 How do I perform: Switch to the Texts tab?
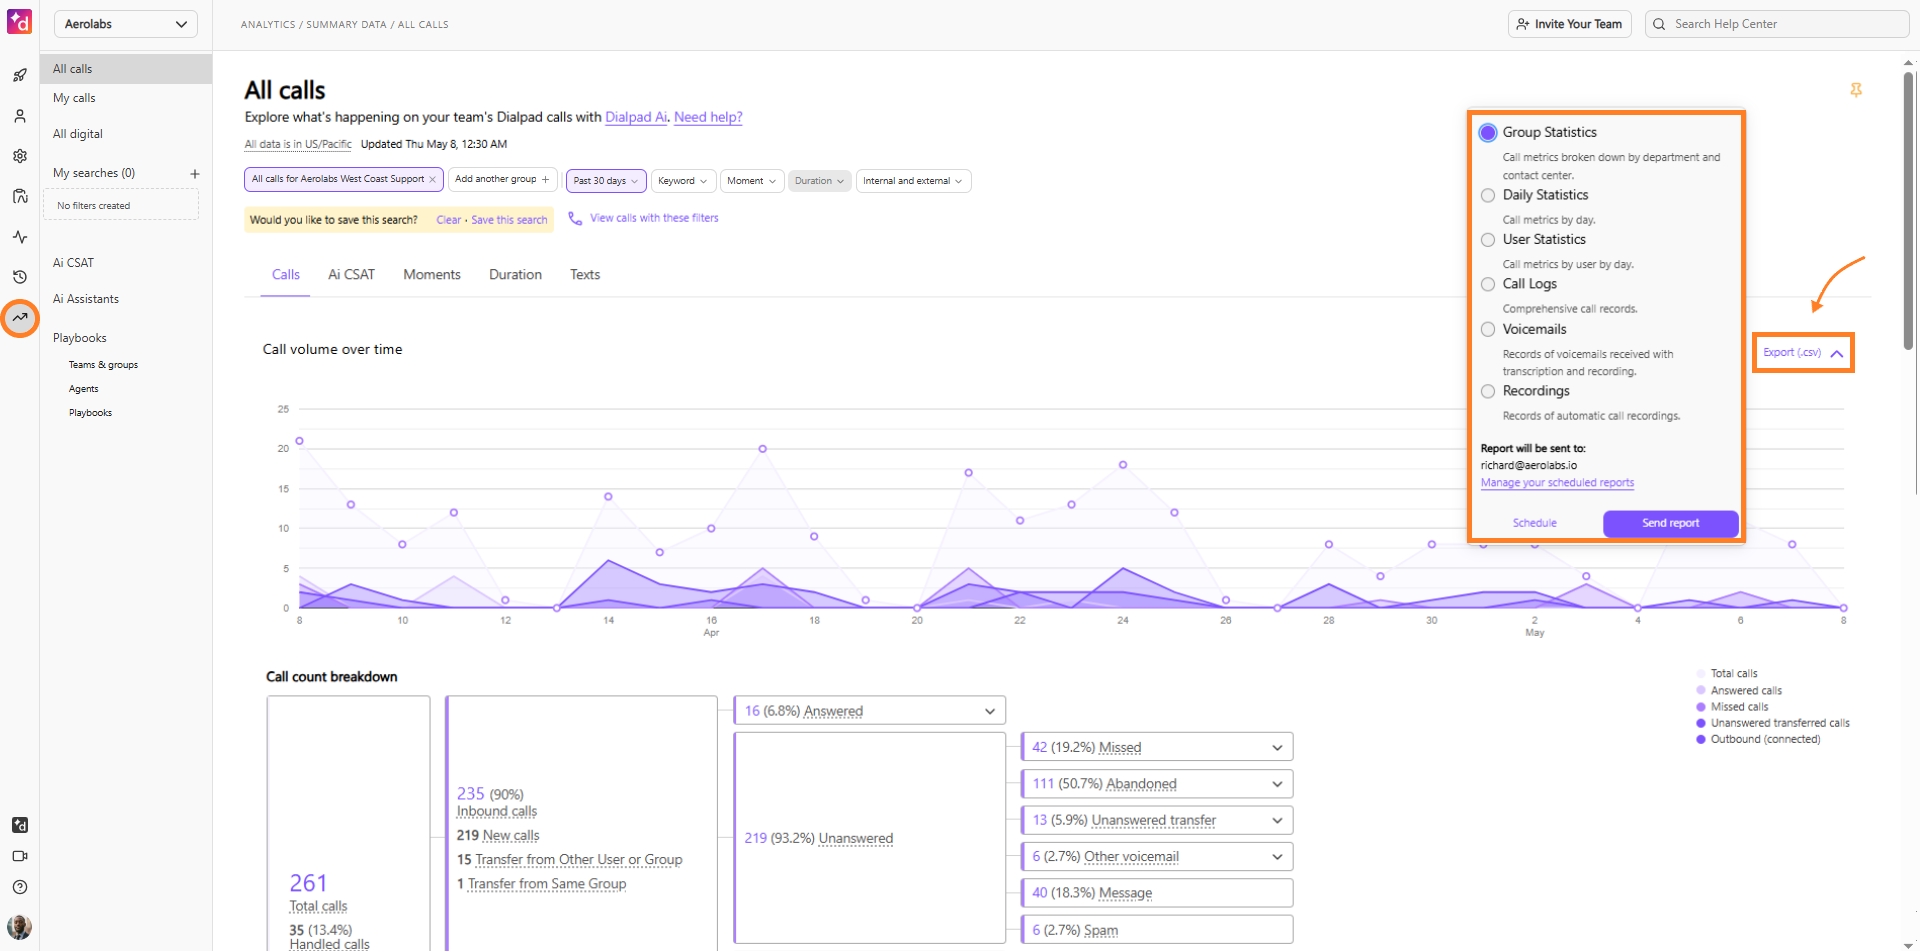[585, 275]
